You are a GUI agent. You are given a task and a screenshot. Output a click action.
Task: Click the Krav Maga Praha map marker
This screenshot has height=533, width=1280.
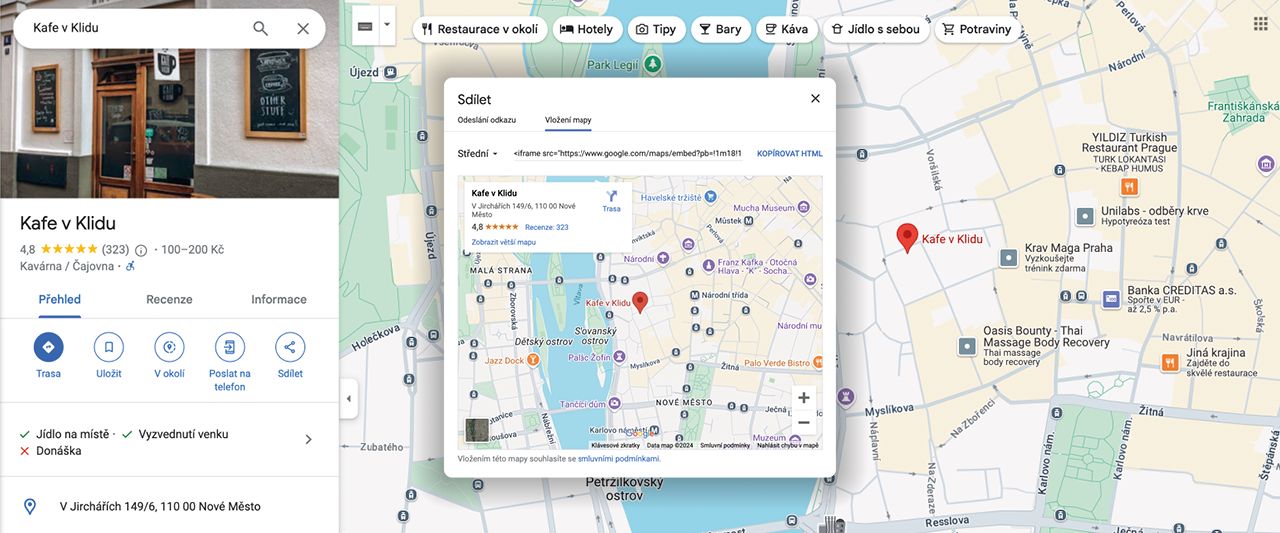pos(1009,258)
